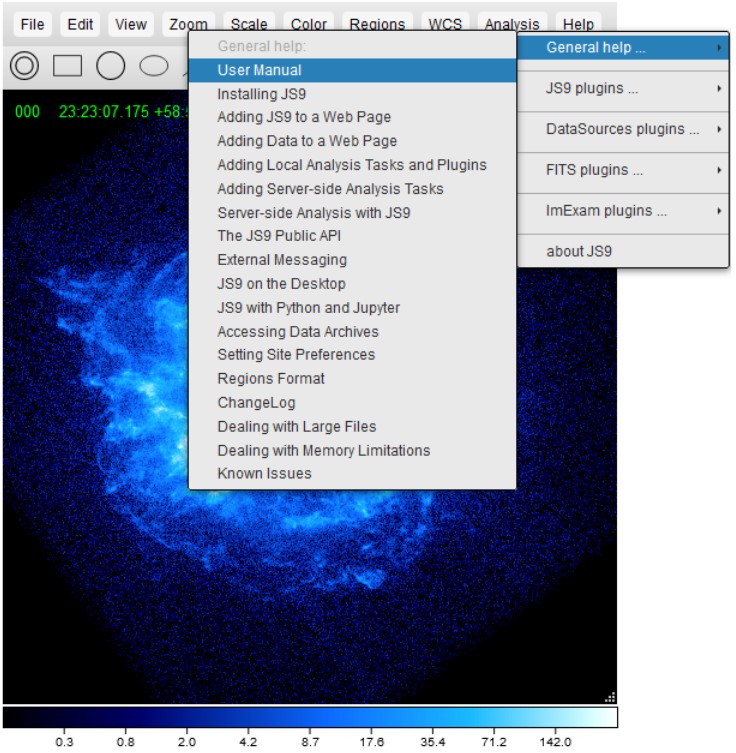This screenshot has width=736, height=753.
Task: Open Dealing with Memory Limitations
Action: tap(352, 450)
